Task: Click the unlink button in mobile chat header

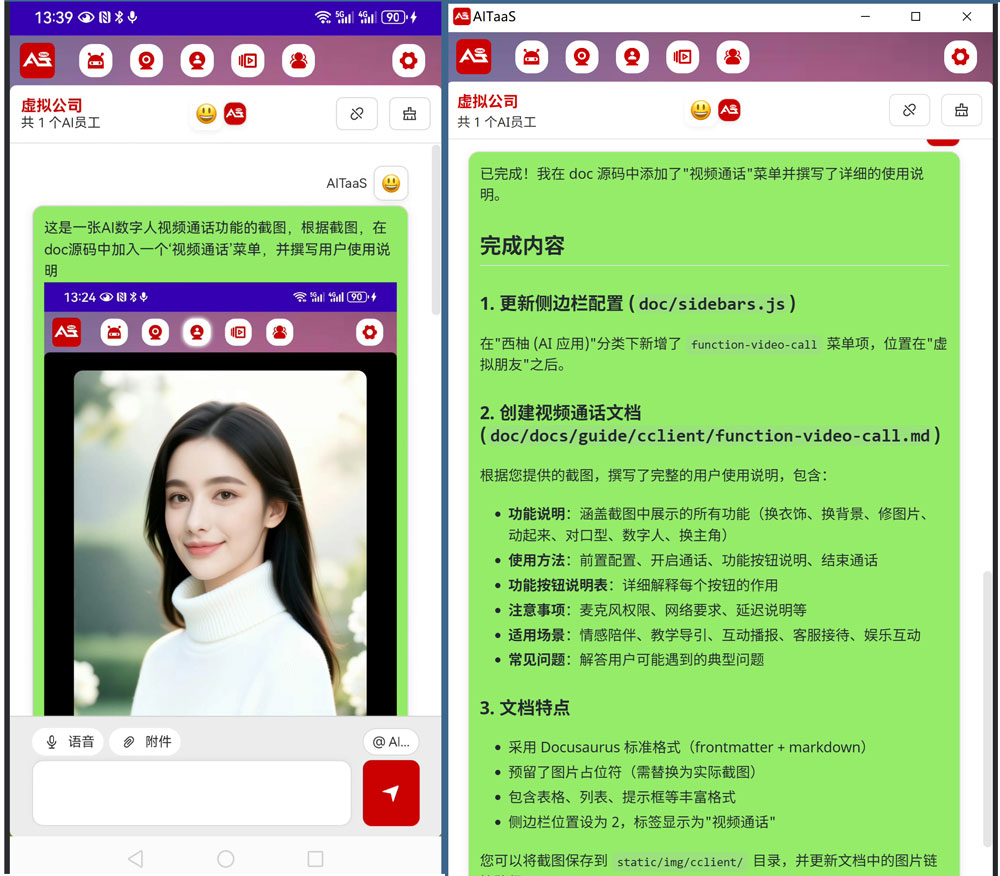Action: [357, 113]
